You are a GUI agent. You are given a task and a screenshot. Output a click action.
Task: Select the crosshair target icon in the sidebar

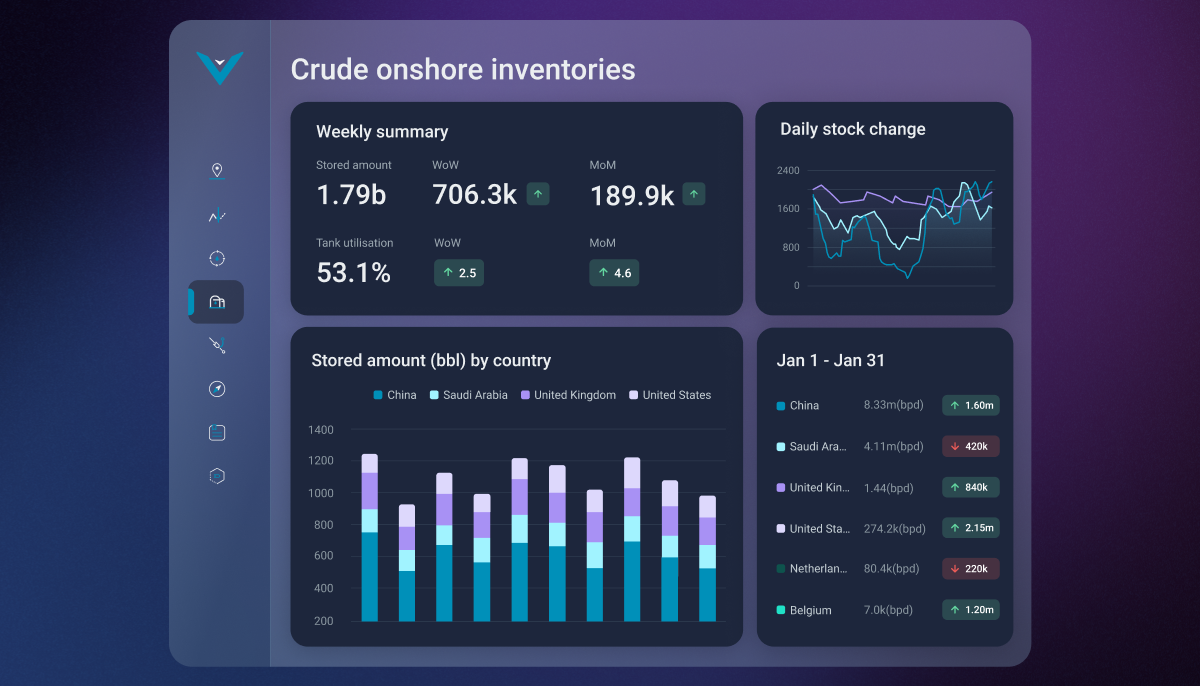217,258
